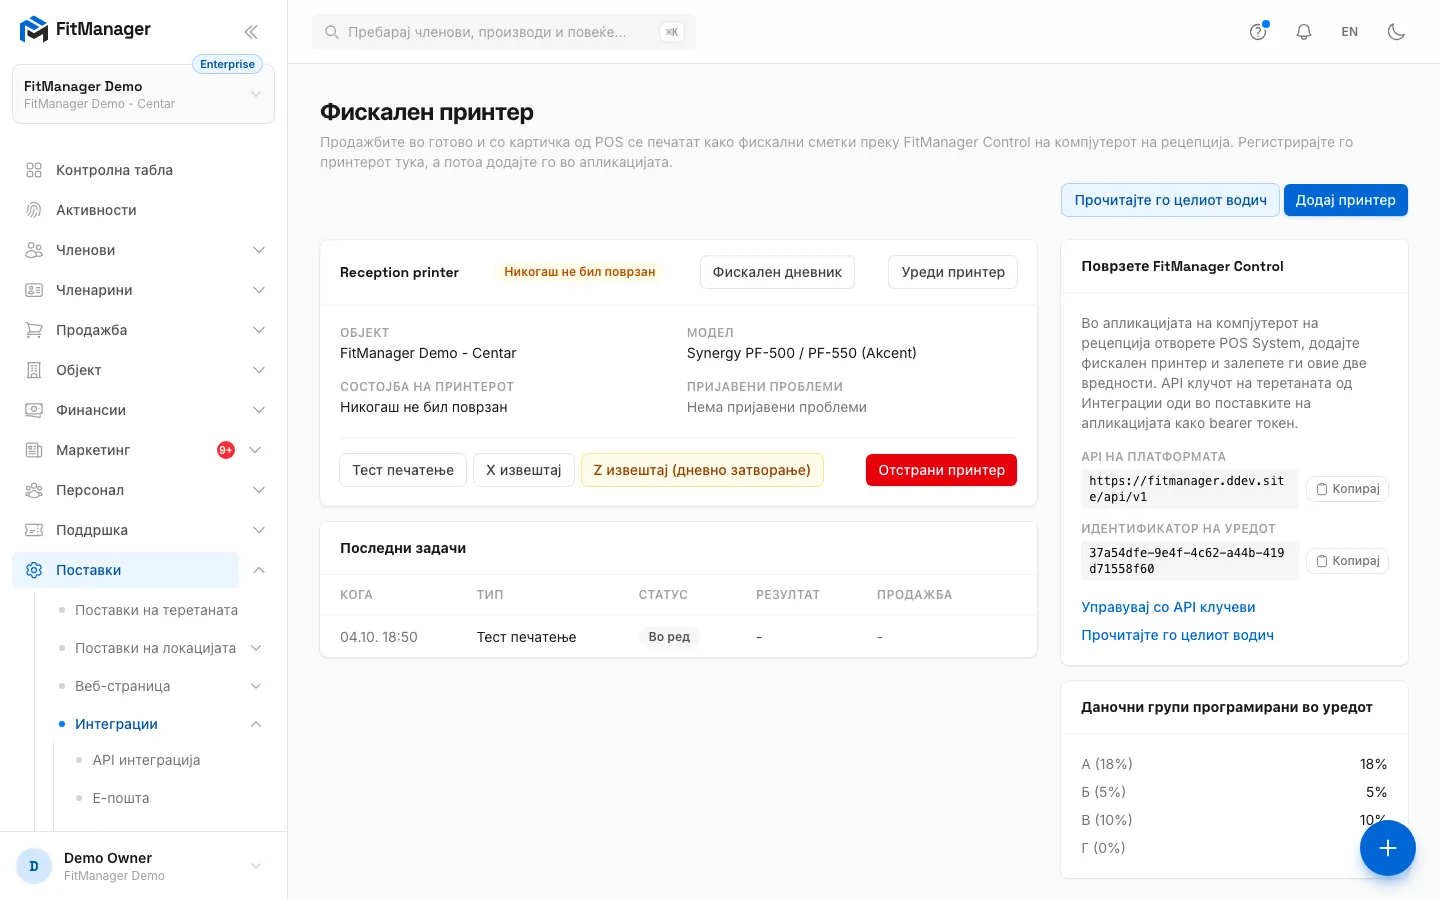Image resolution: width=1440 pixels, height=900 pixels.
Task: Open the help question-mark icon
Action: click(x=1258, y=32)
